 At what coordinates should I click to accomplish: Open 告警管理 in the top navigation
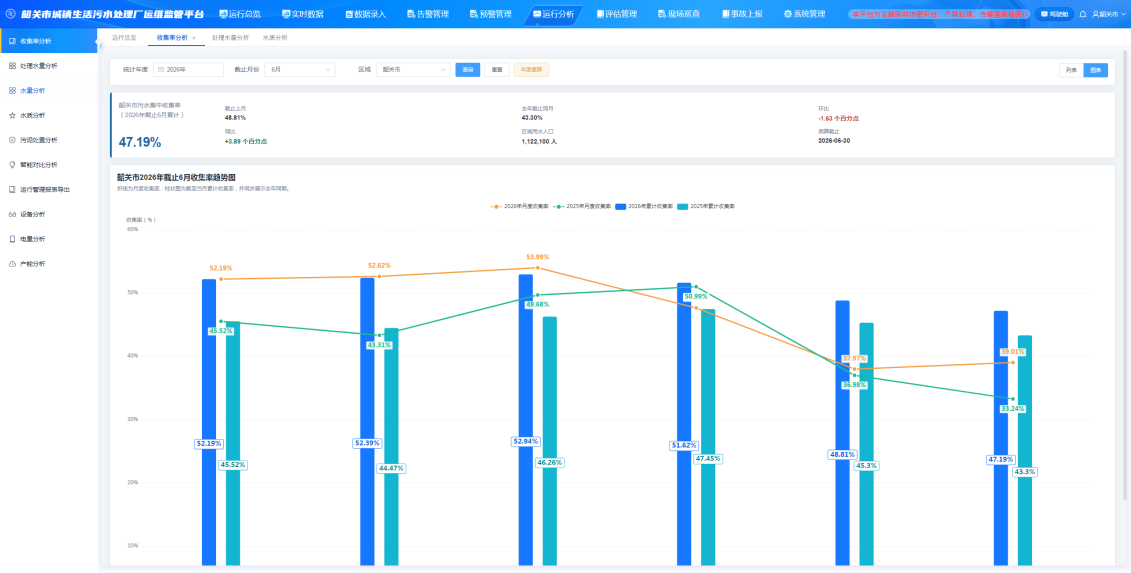click(x=428, y=14)
